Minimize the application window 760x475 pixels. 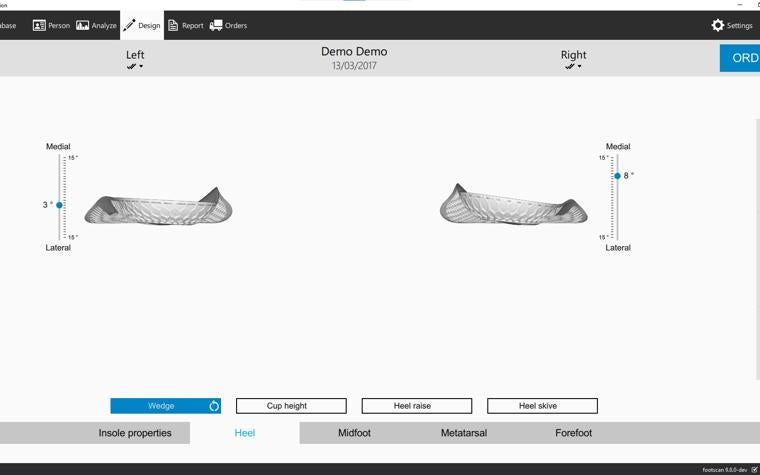[x=740, y=4]
